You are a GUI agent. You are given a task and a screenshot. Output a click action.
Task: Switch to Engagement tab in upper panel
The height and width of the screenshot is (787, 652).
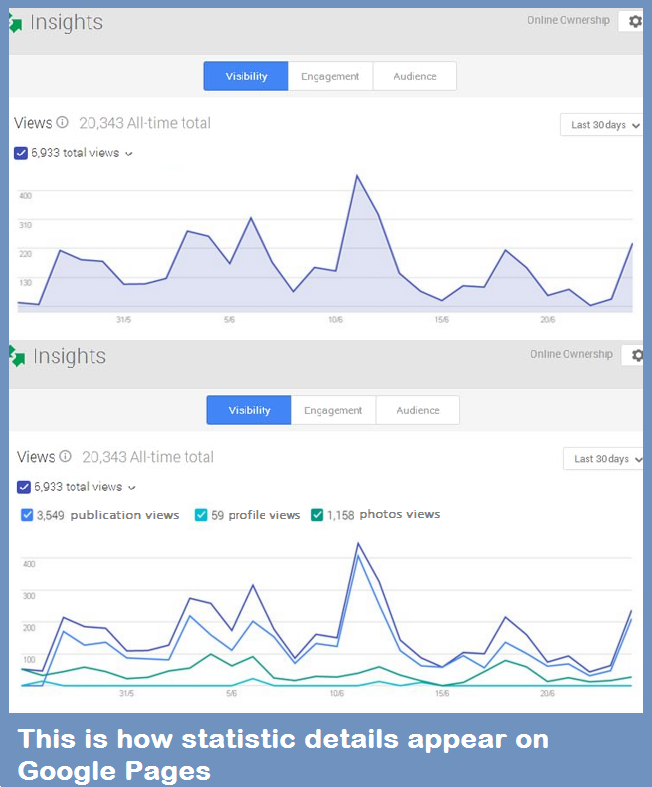pyautogui.click(x=330, y=76)
